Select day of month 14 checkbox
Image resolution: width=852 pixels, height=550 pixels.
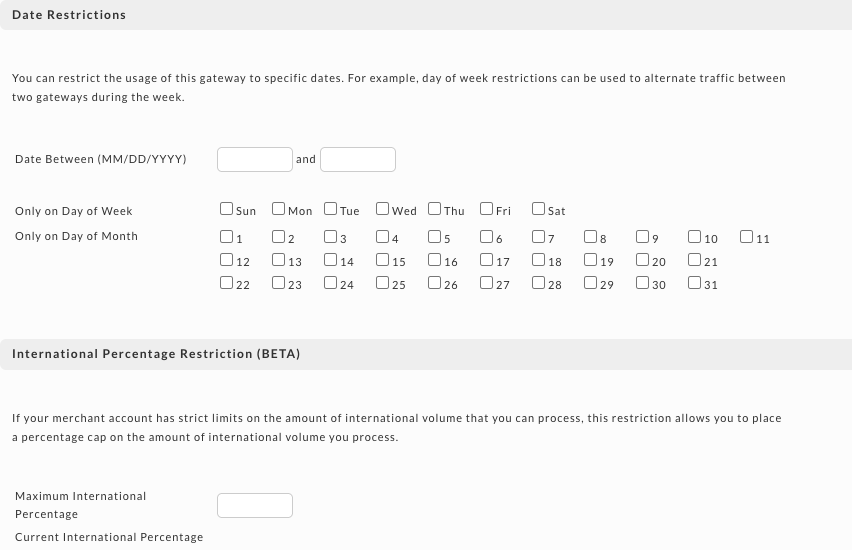330,260
